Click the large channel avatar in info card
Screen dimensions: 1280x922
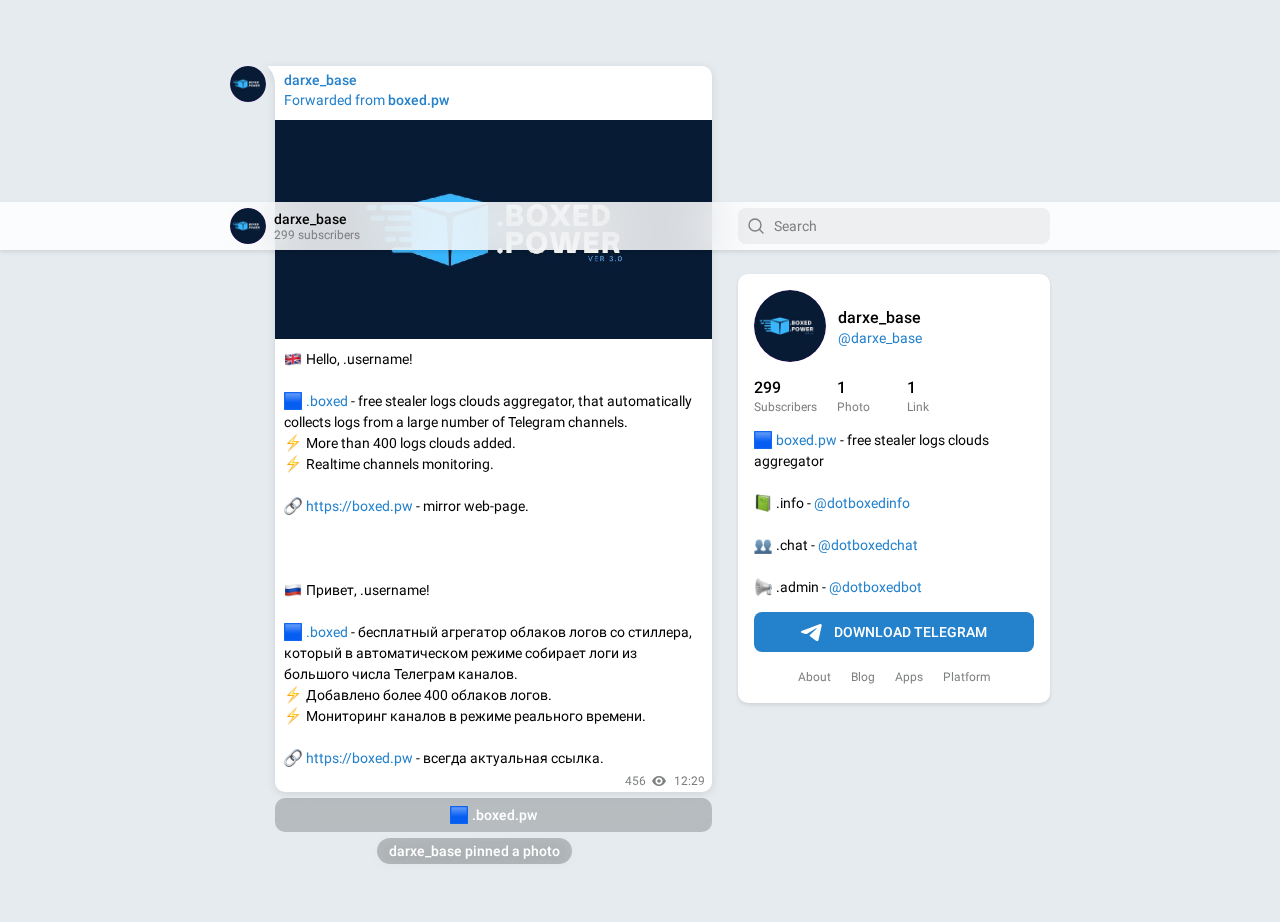[x=790, y=326]
